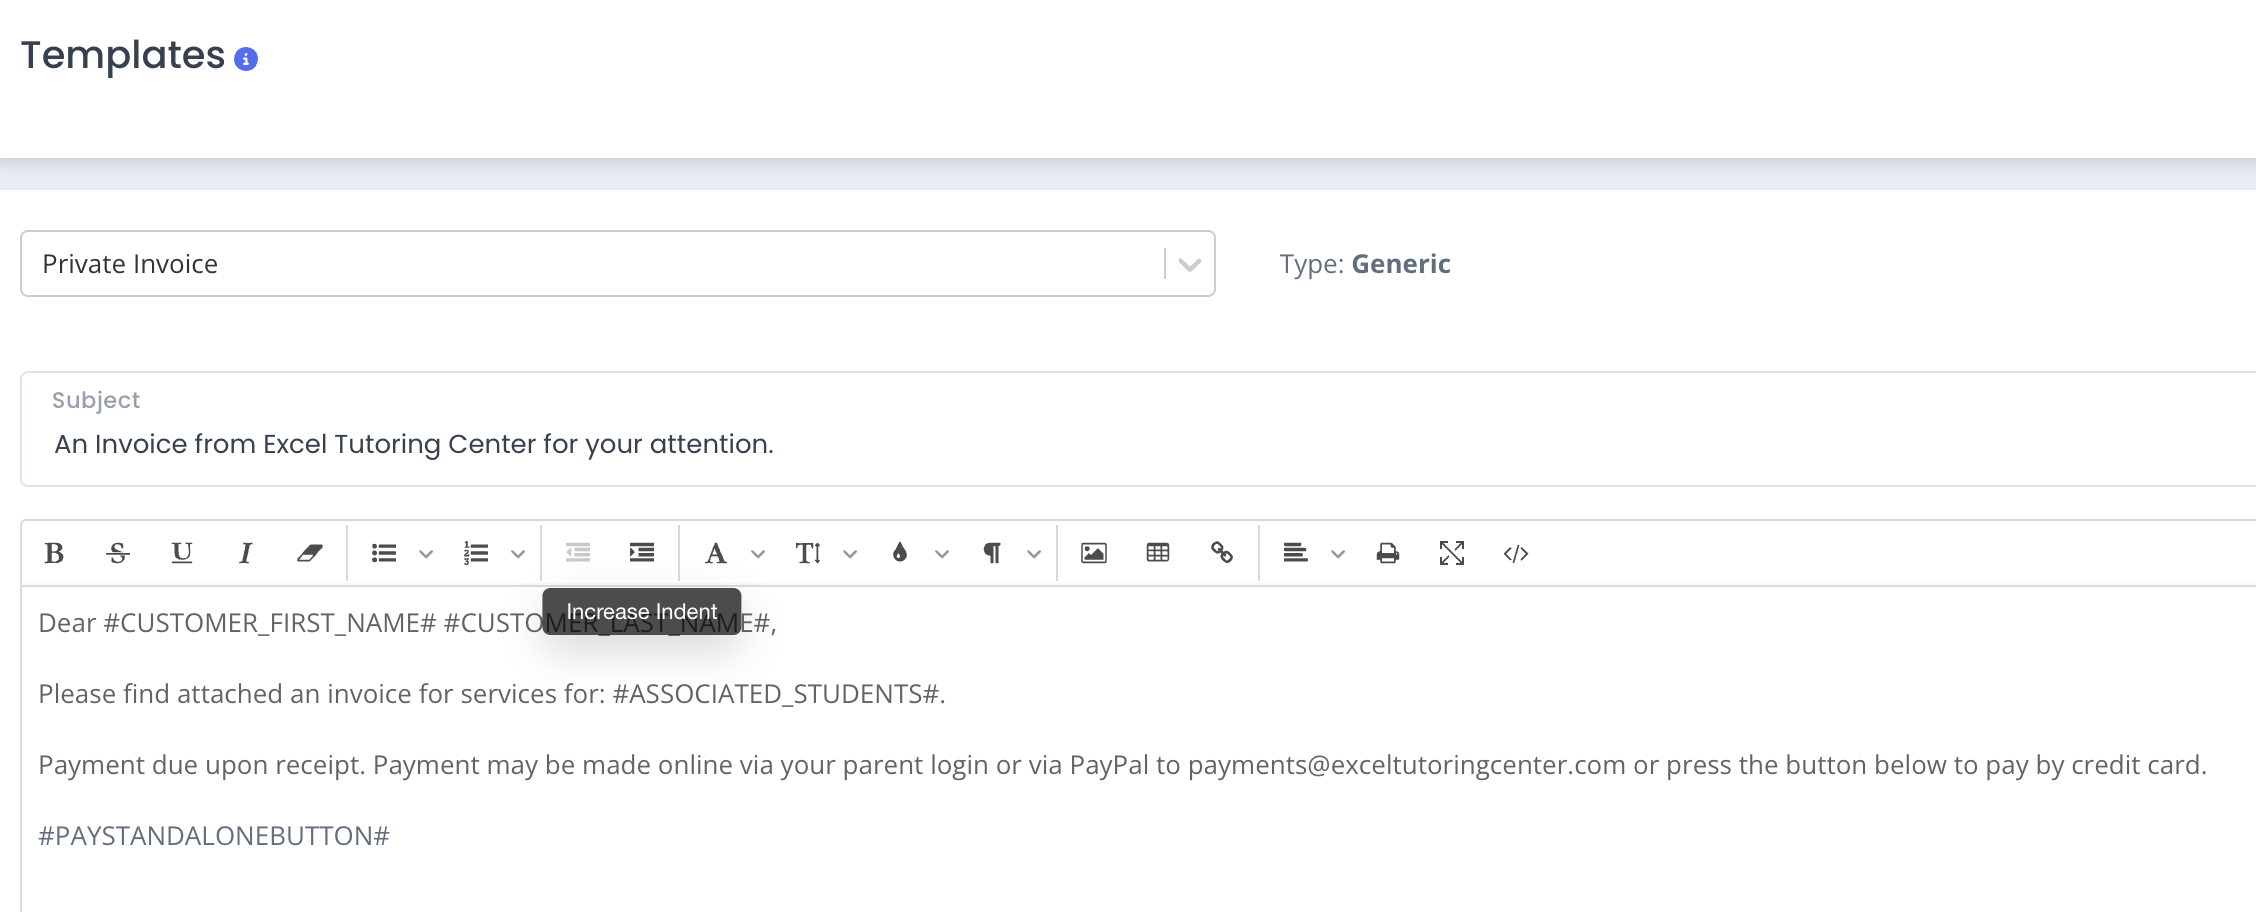2256x912 pixels.
Task: Click the eraser clear formatting icon
Action: 309,553
